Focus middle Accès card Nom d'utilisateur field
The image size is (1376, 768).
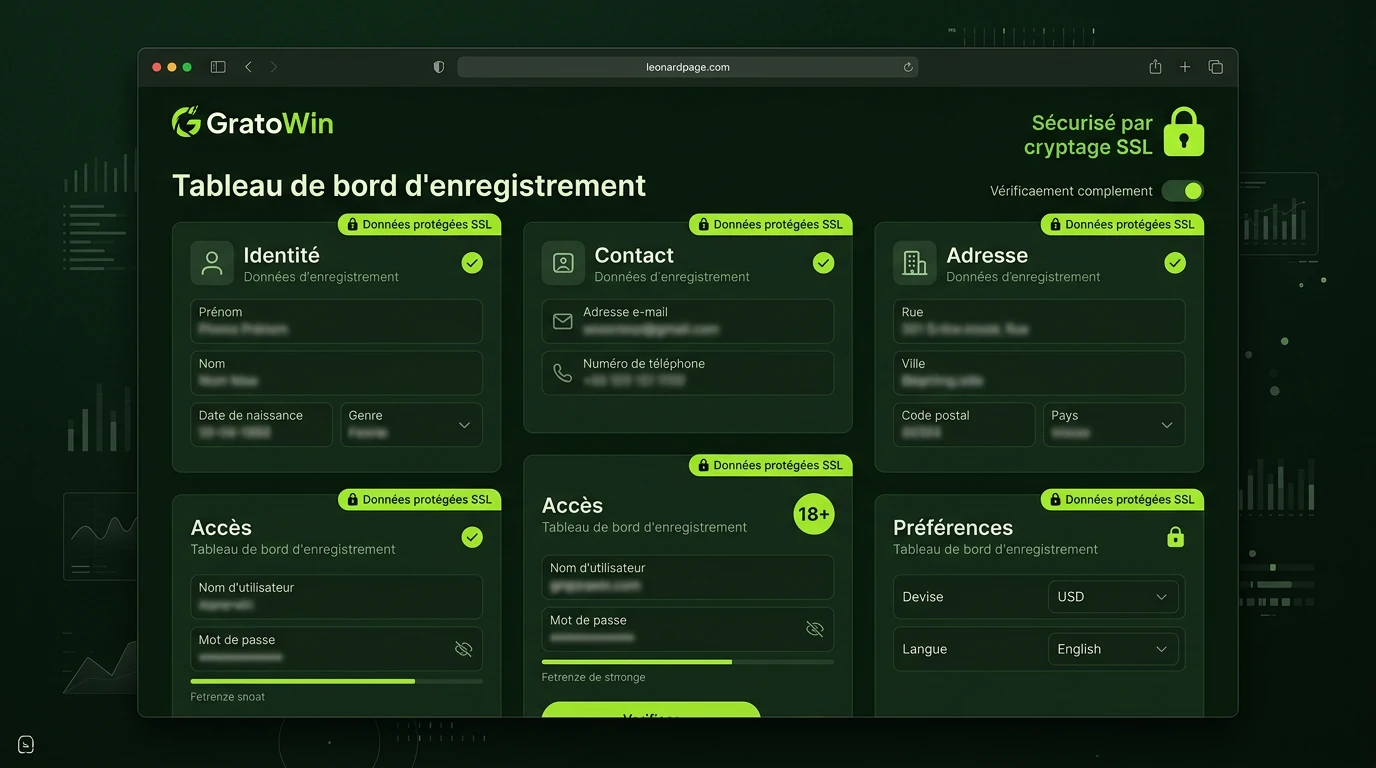[688, 577]
